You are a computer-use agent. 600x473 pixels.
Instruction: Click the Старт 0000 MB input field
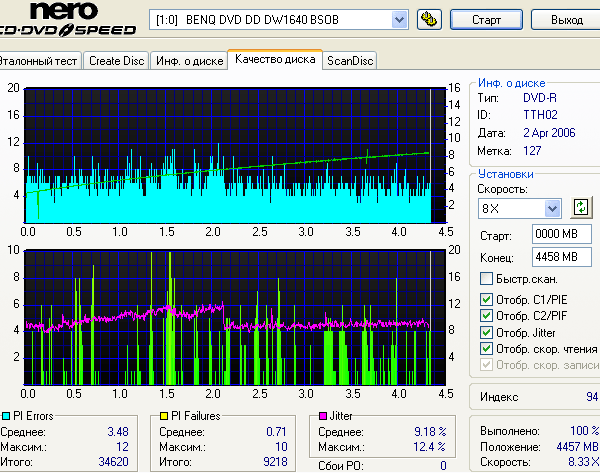[562, 234]
